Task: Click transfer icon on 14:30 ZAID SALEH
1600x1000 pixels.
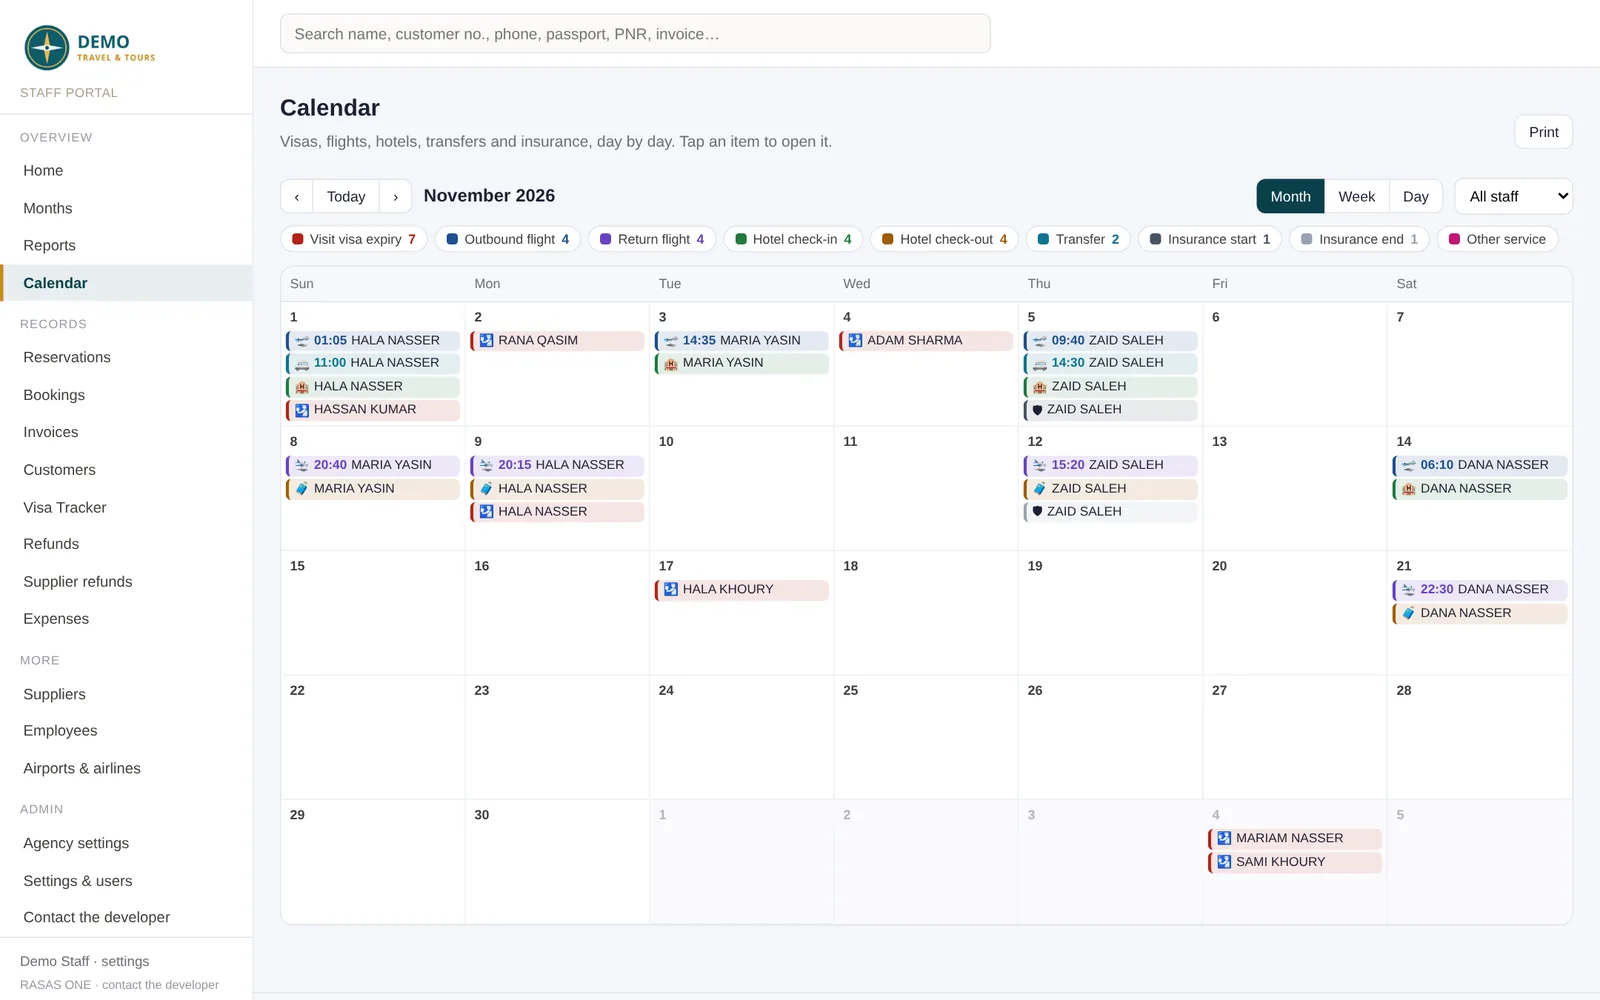Action: (x=1039, y=364)
